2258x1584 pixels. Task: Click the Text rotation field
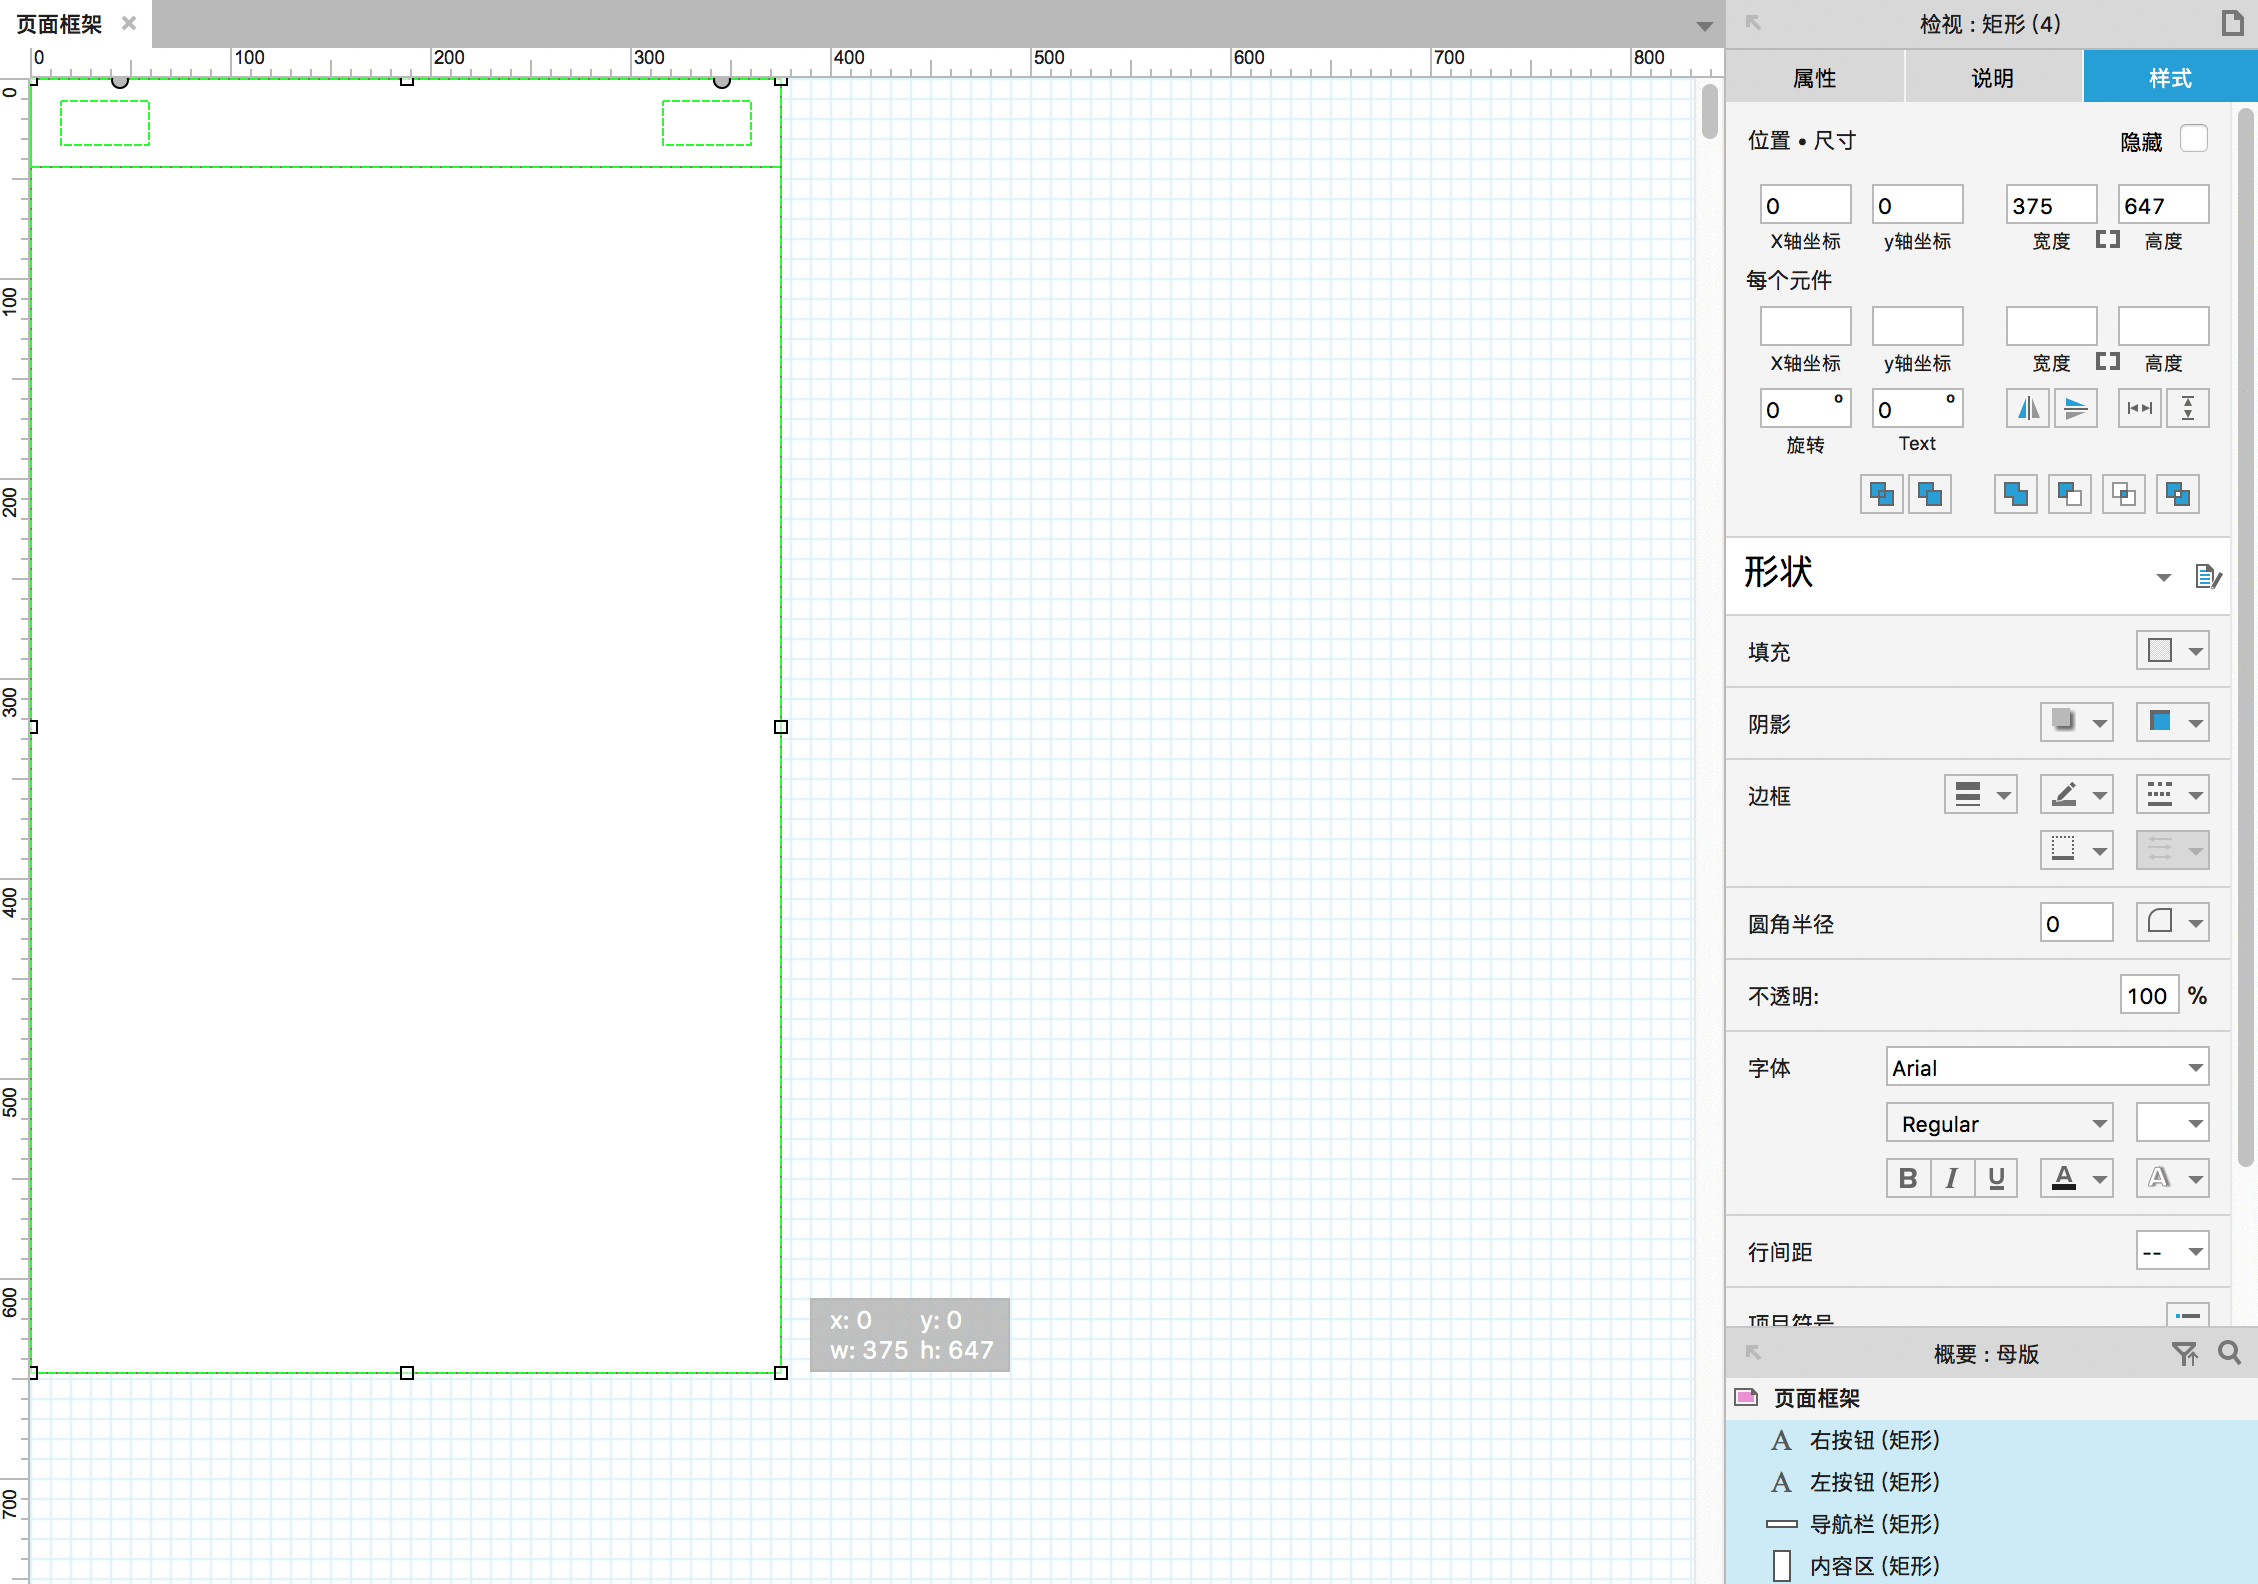(1918, 408)
